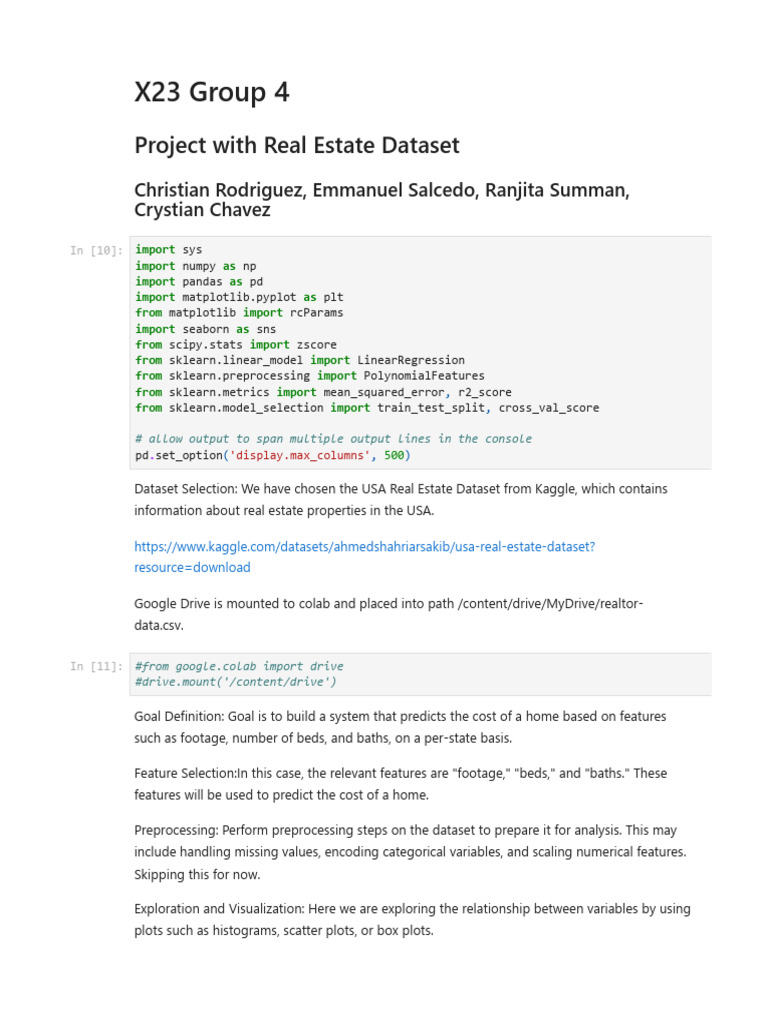Screen dimensions: 768x1024
Task: Click the pd.set_option display.max_columns line
Action: (x=272, y=455)
